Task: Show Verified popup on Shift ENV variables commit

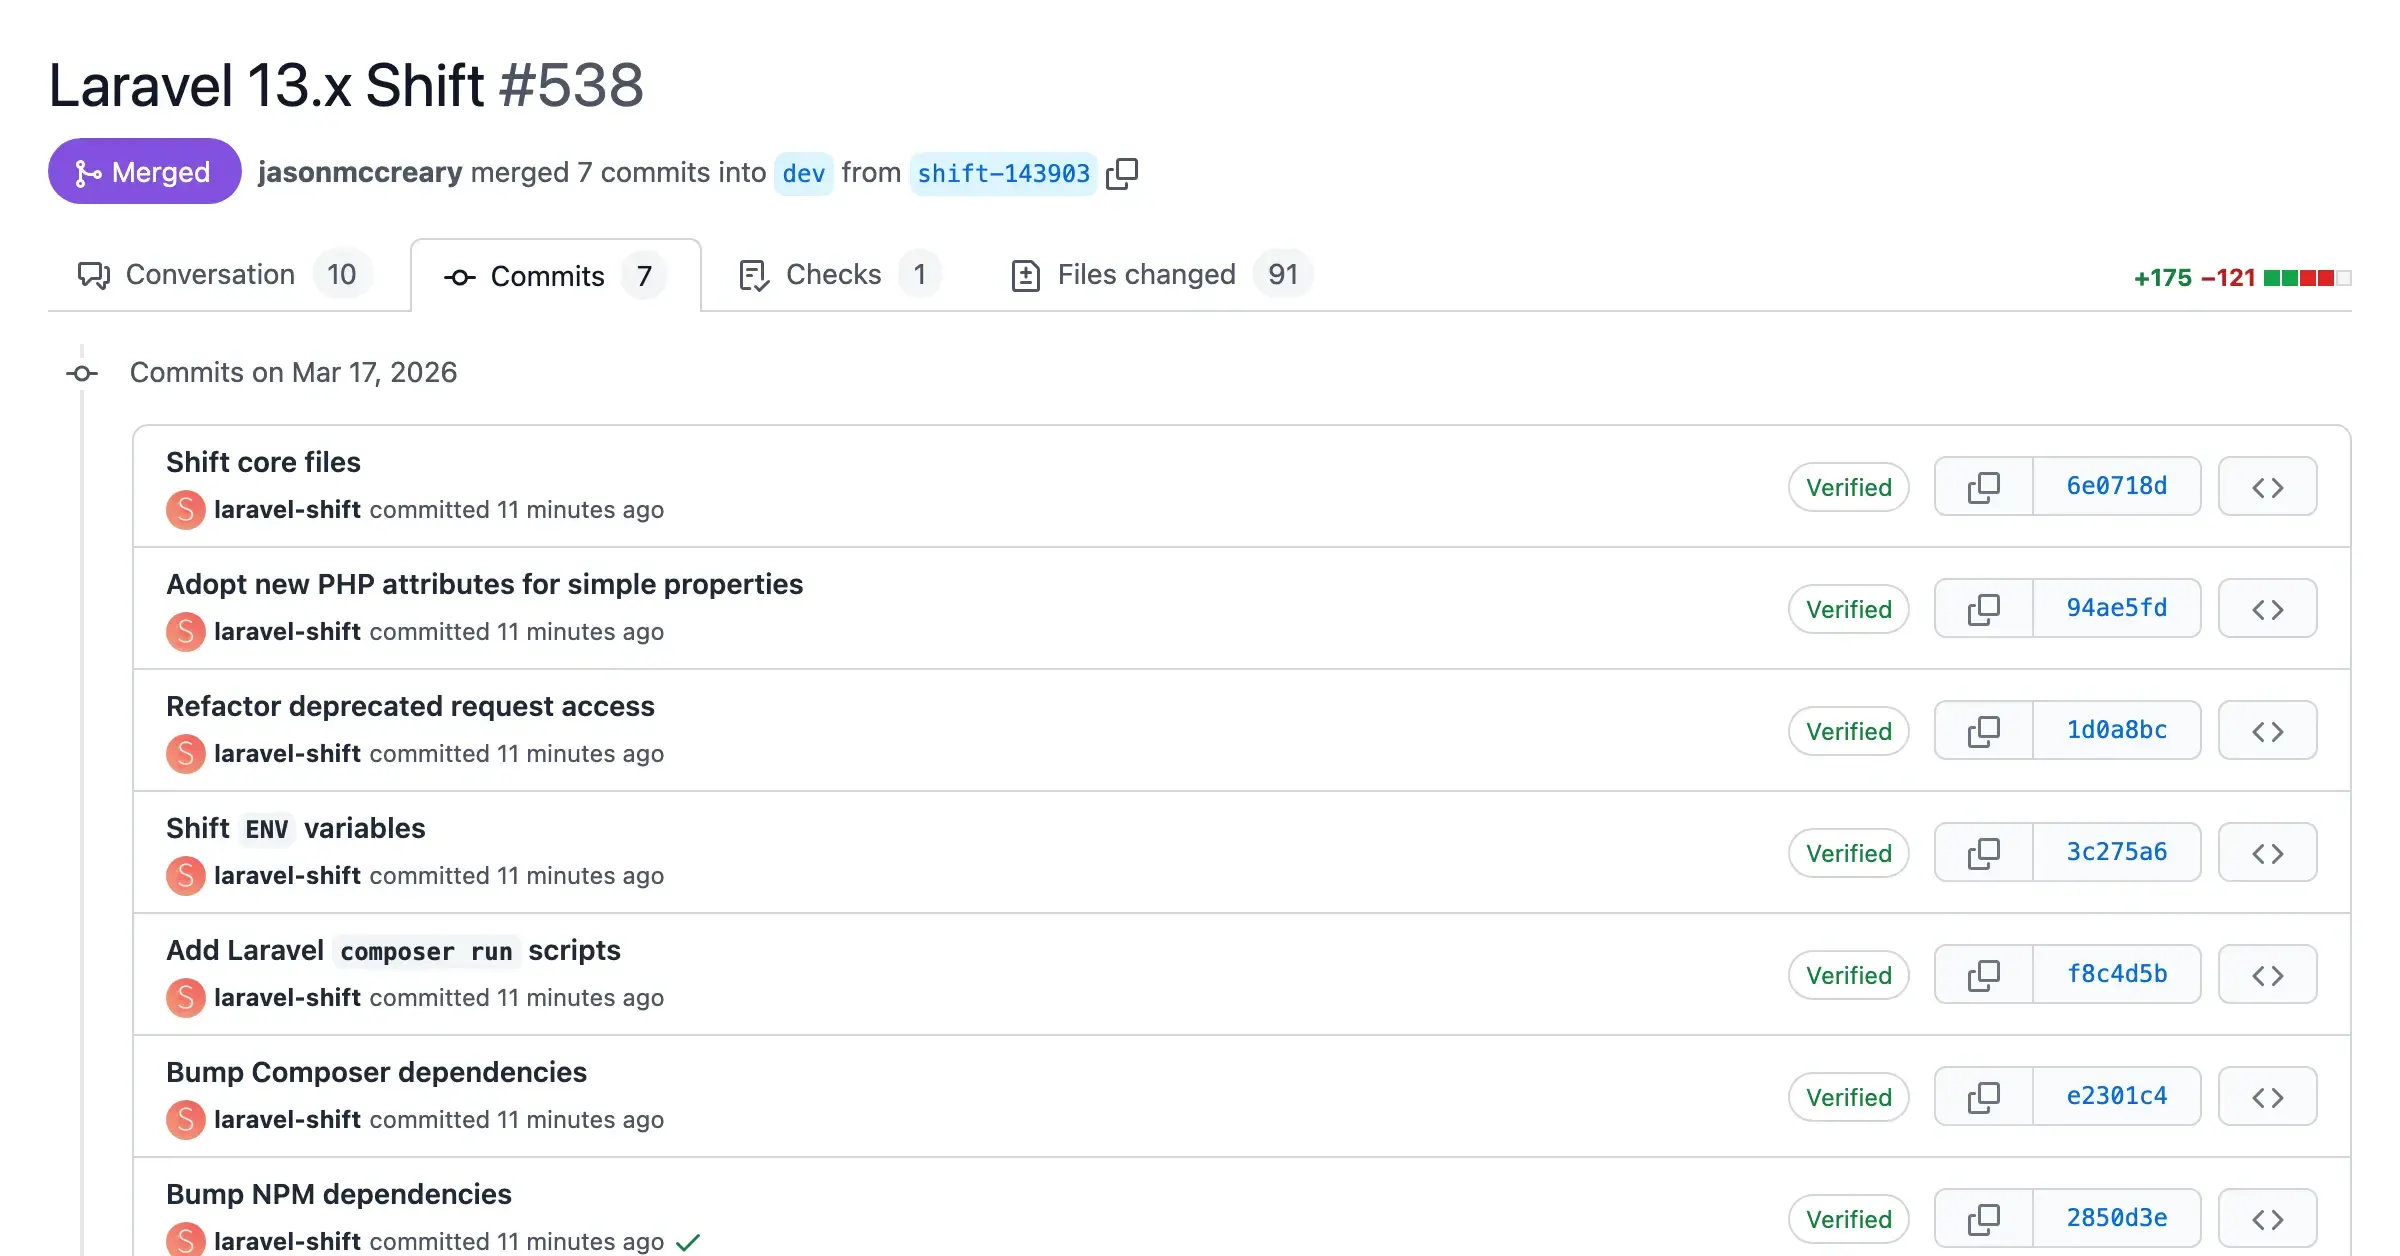Action: click(x=1848, y=852)
